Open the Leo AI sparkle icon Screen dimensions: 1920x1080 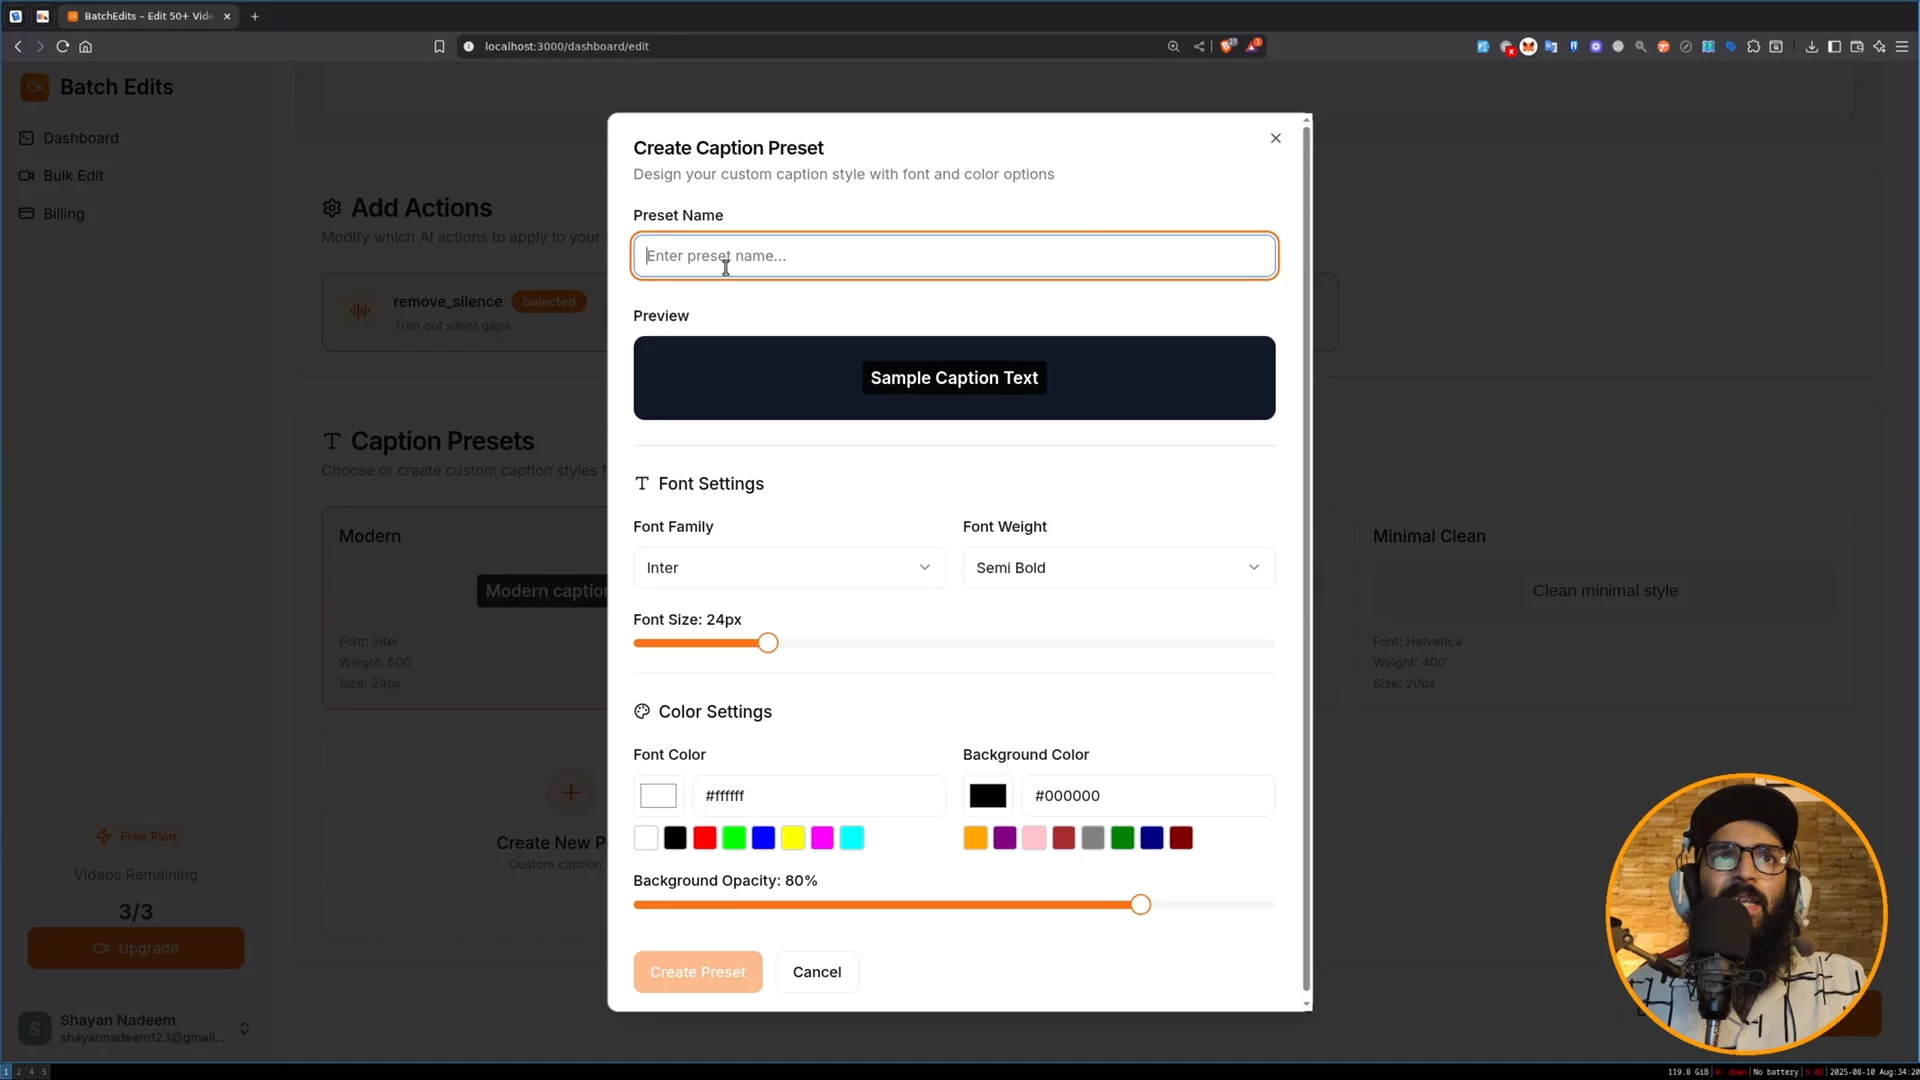[1880, 46]
